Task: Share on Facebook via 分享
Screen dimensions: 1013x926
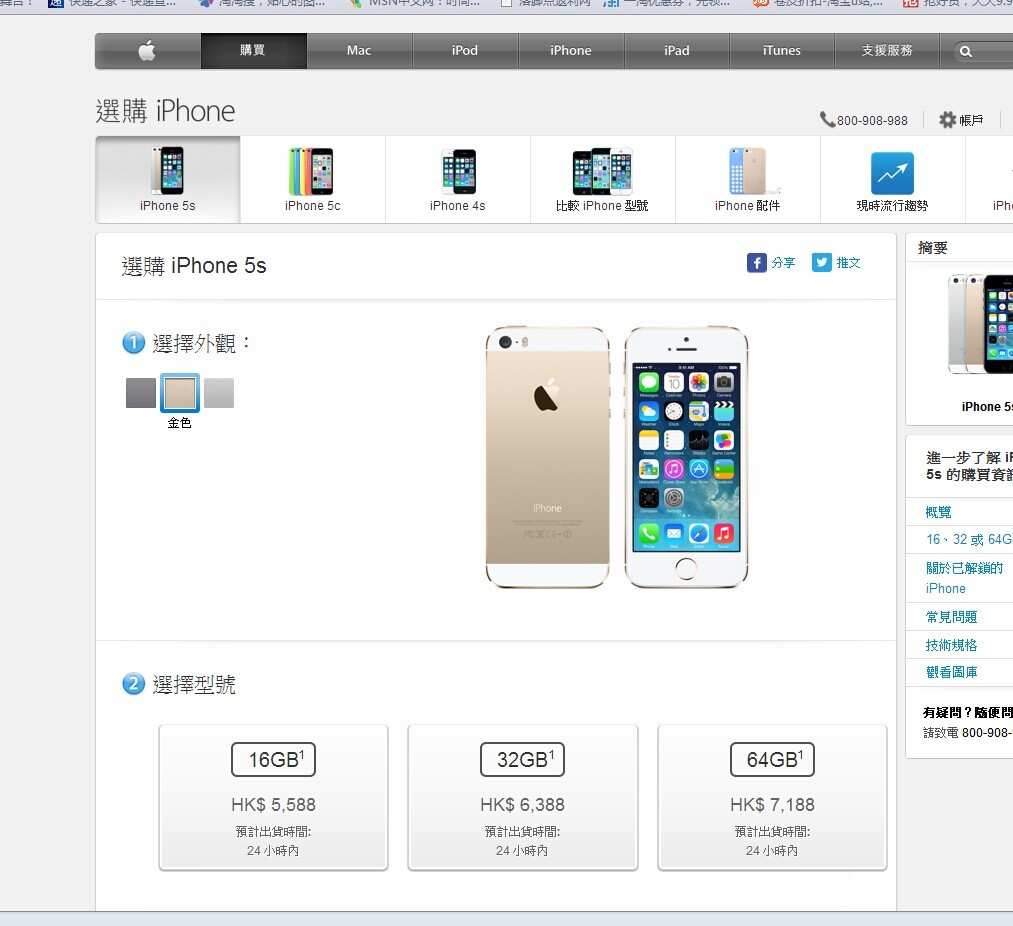Action: pyautogui.click(x=771, y=263)
